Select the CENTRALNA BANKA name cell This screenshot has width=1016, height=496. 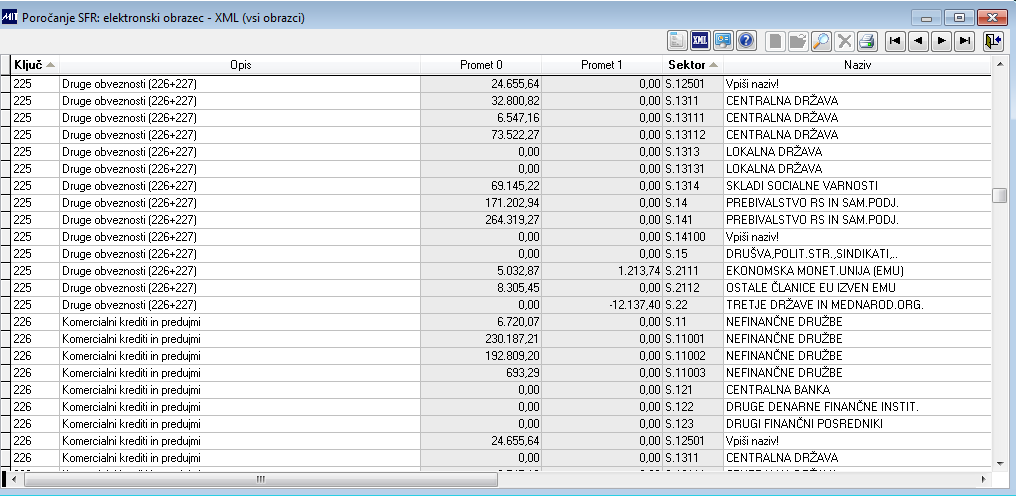coord(857,390)
